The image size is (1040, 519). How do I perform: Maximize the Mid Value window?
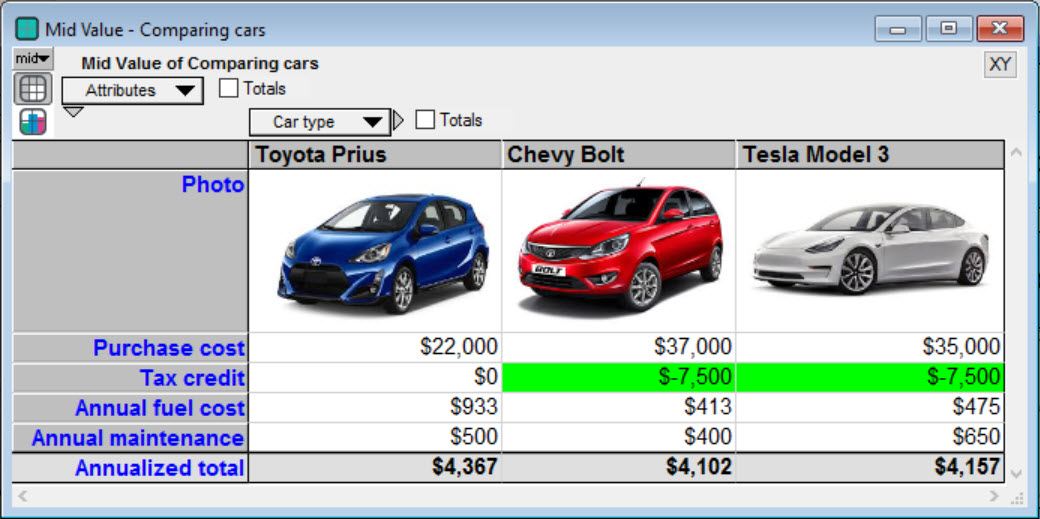point(949,29)
